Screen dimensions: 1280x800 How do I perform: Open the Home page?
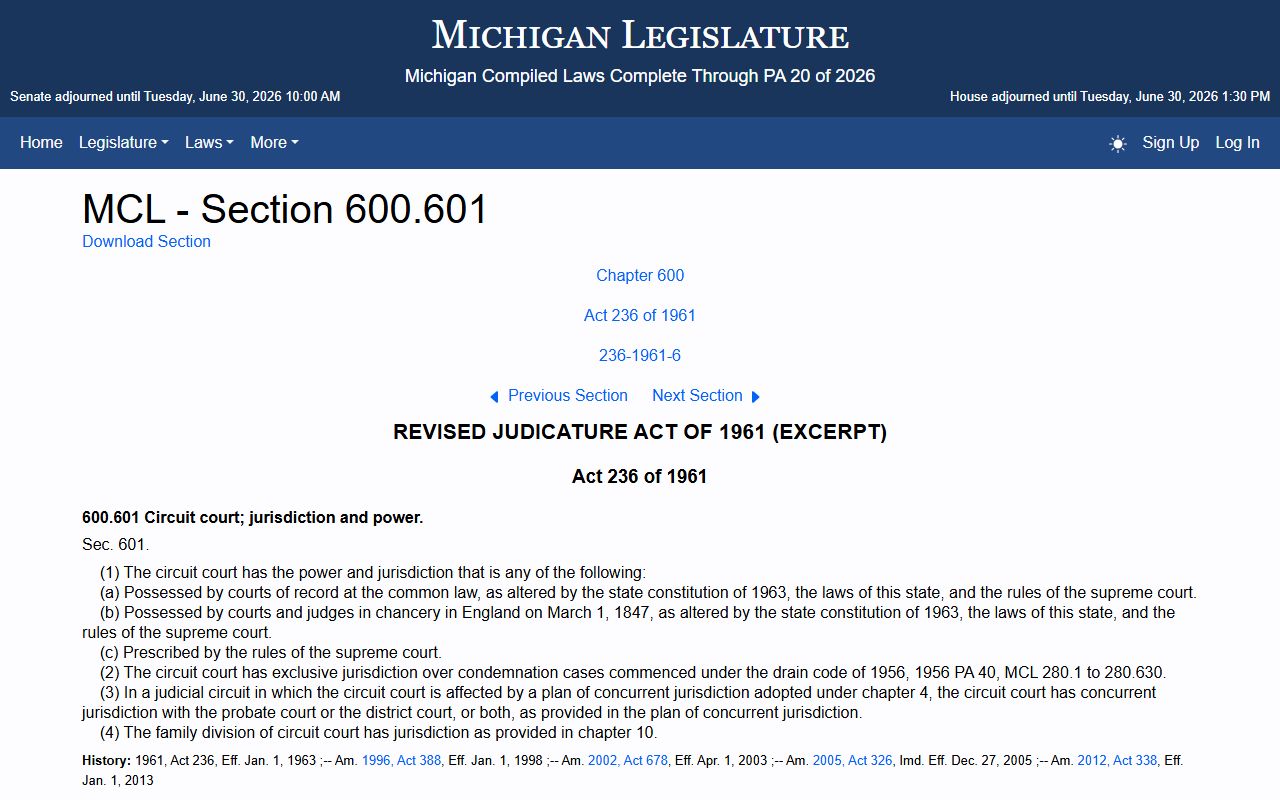tap(41, 142)
